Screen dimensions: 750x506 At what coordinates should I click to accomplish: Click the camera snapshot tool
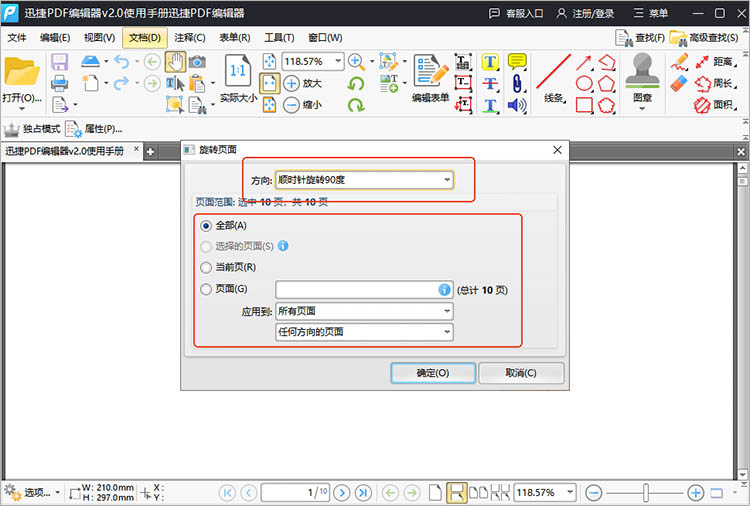click(x=197, y=62)
